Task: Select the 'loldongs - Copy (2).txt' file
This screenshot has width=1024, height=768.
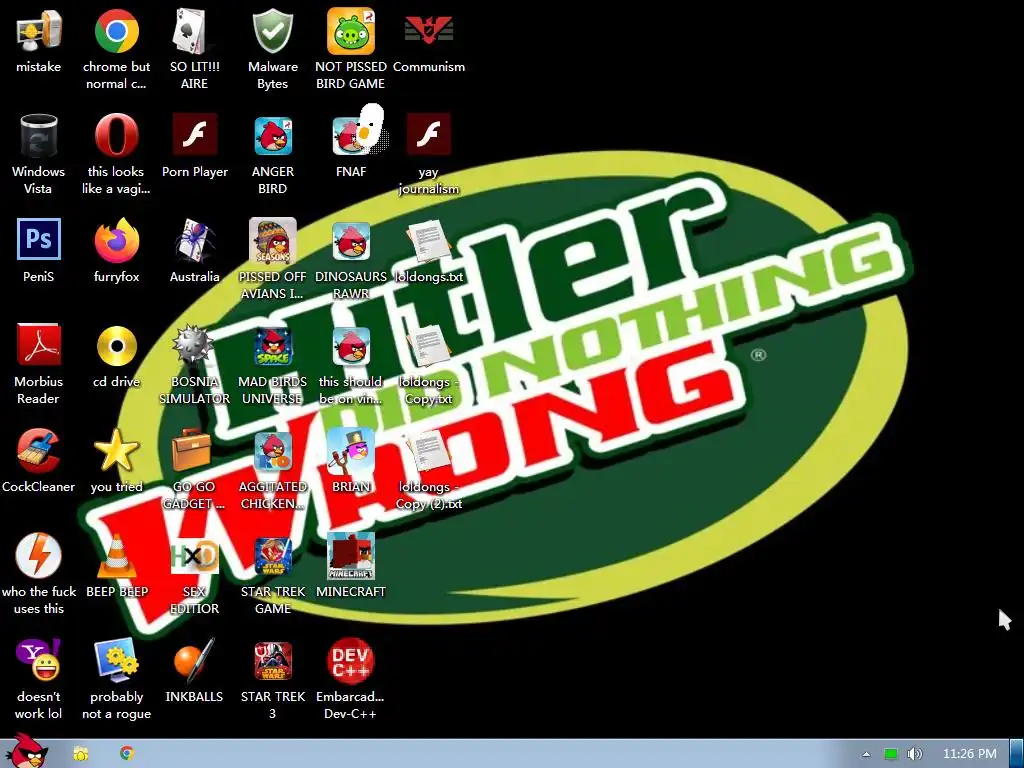Action: [429, 451]
